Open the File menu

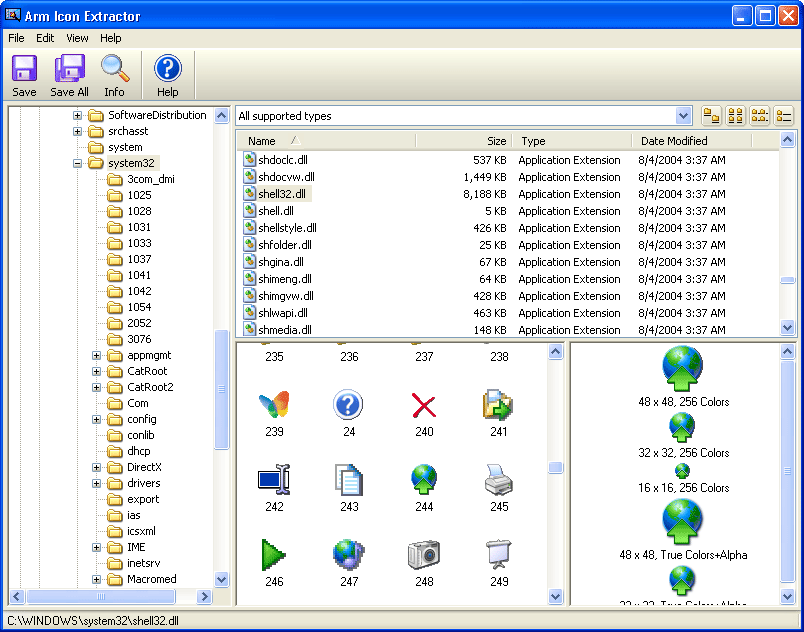[15, 38]
